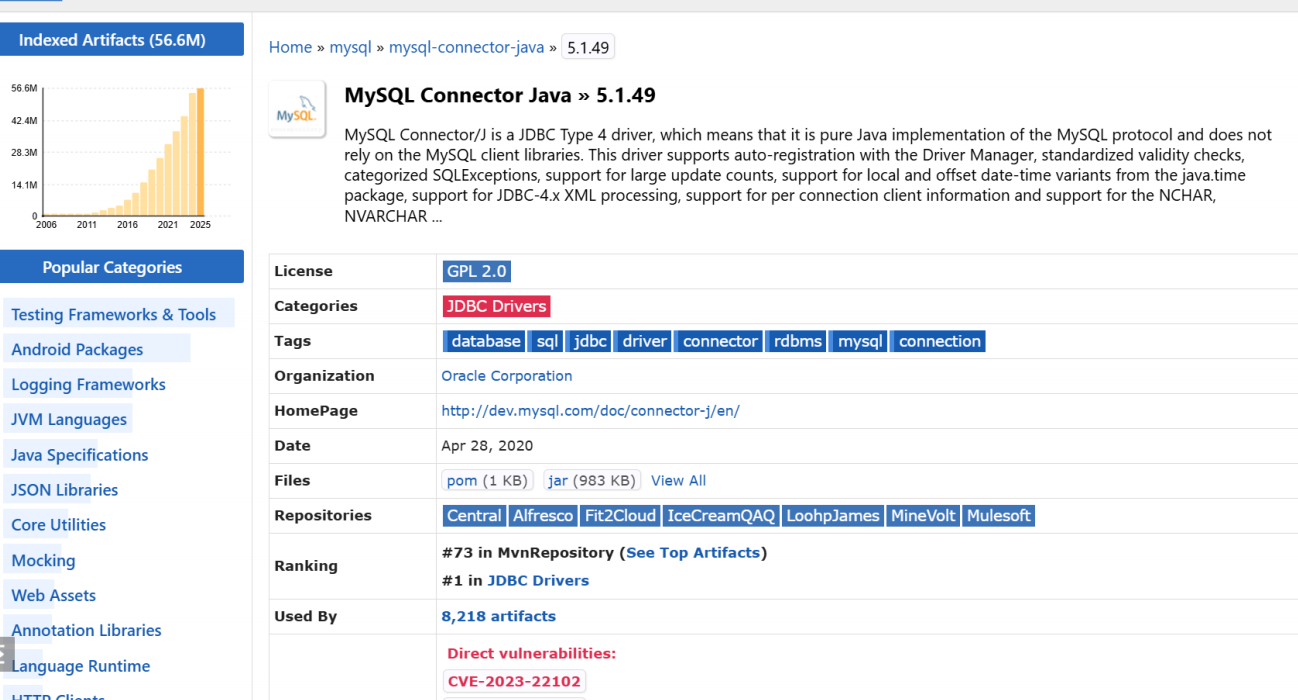Click the View All files link
The width and height of the screenshot is (1298, 700).
pos(678,481)
